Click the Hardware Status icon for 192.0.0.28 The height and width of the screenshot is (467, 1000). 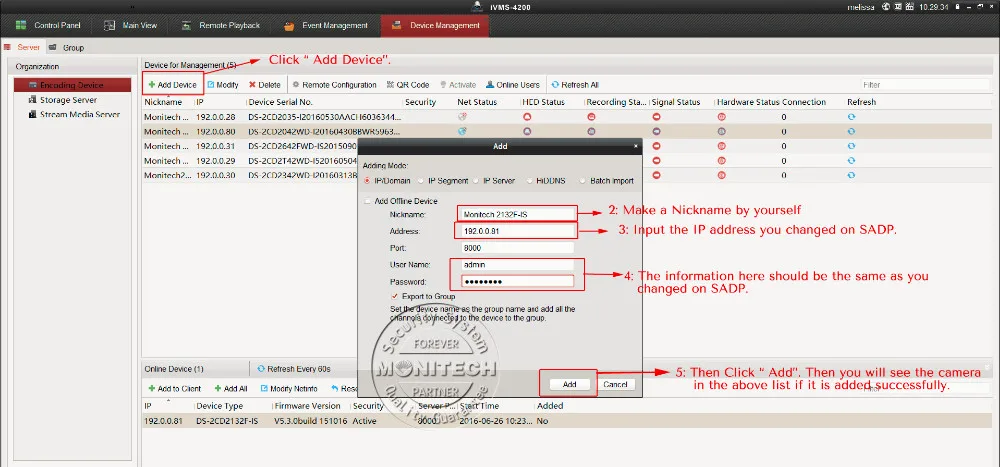[721, 117]
